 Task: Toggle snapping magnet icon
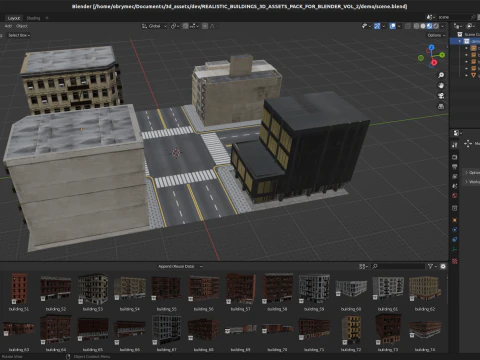185,26
